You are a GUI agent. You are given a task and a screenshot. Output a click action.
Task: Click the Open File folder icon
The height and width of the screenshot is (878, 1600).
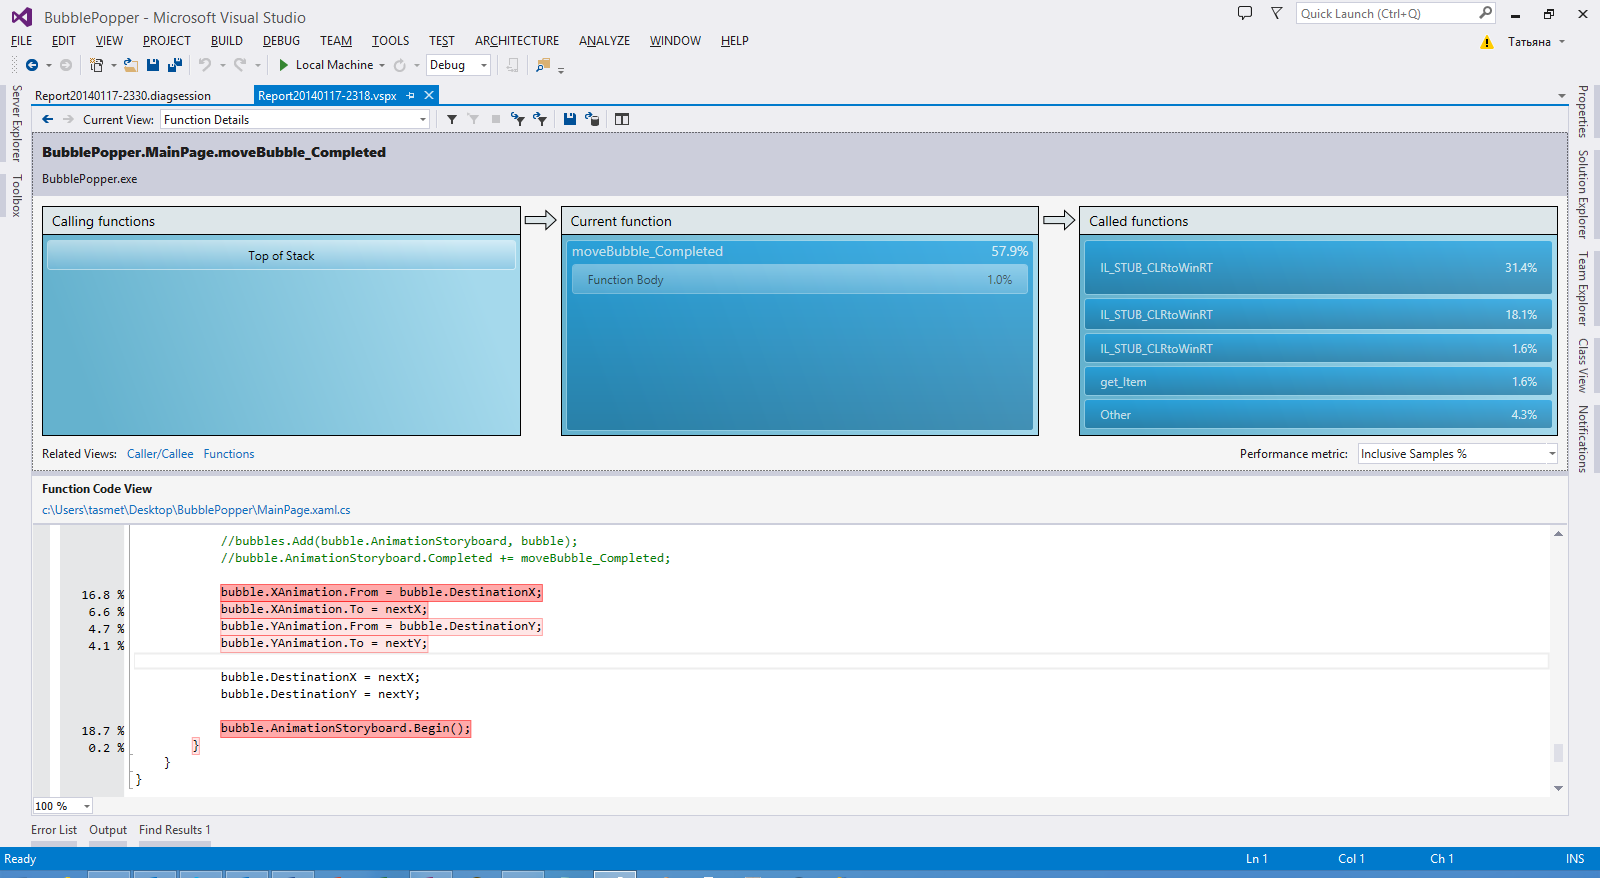click(x=130, y=65)
